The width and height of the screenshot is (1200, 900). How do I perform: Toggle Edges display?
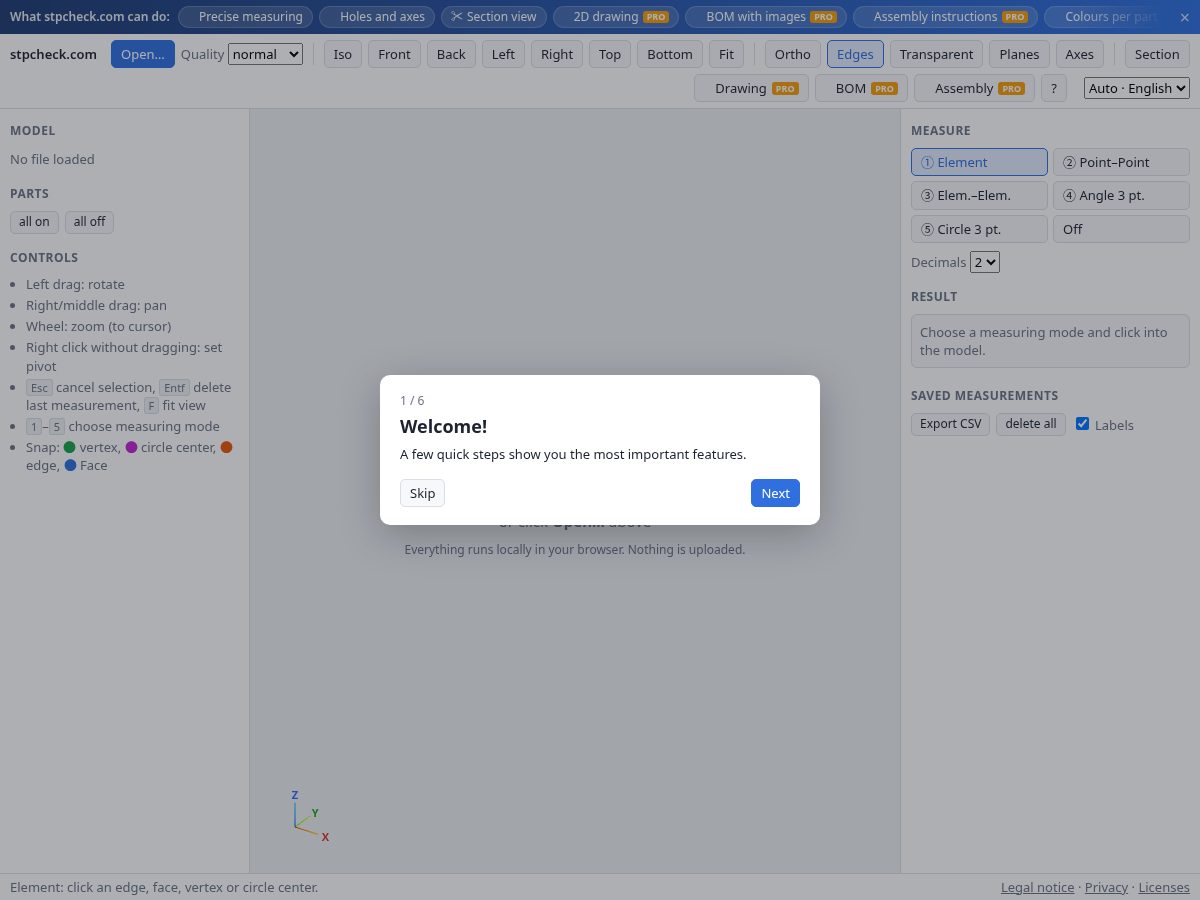pos(855,54)
